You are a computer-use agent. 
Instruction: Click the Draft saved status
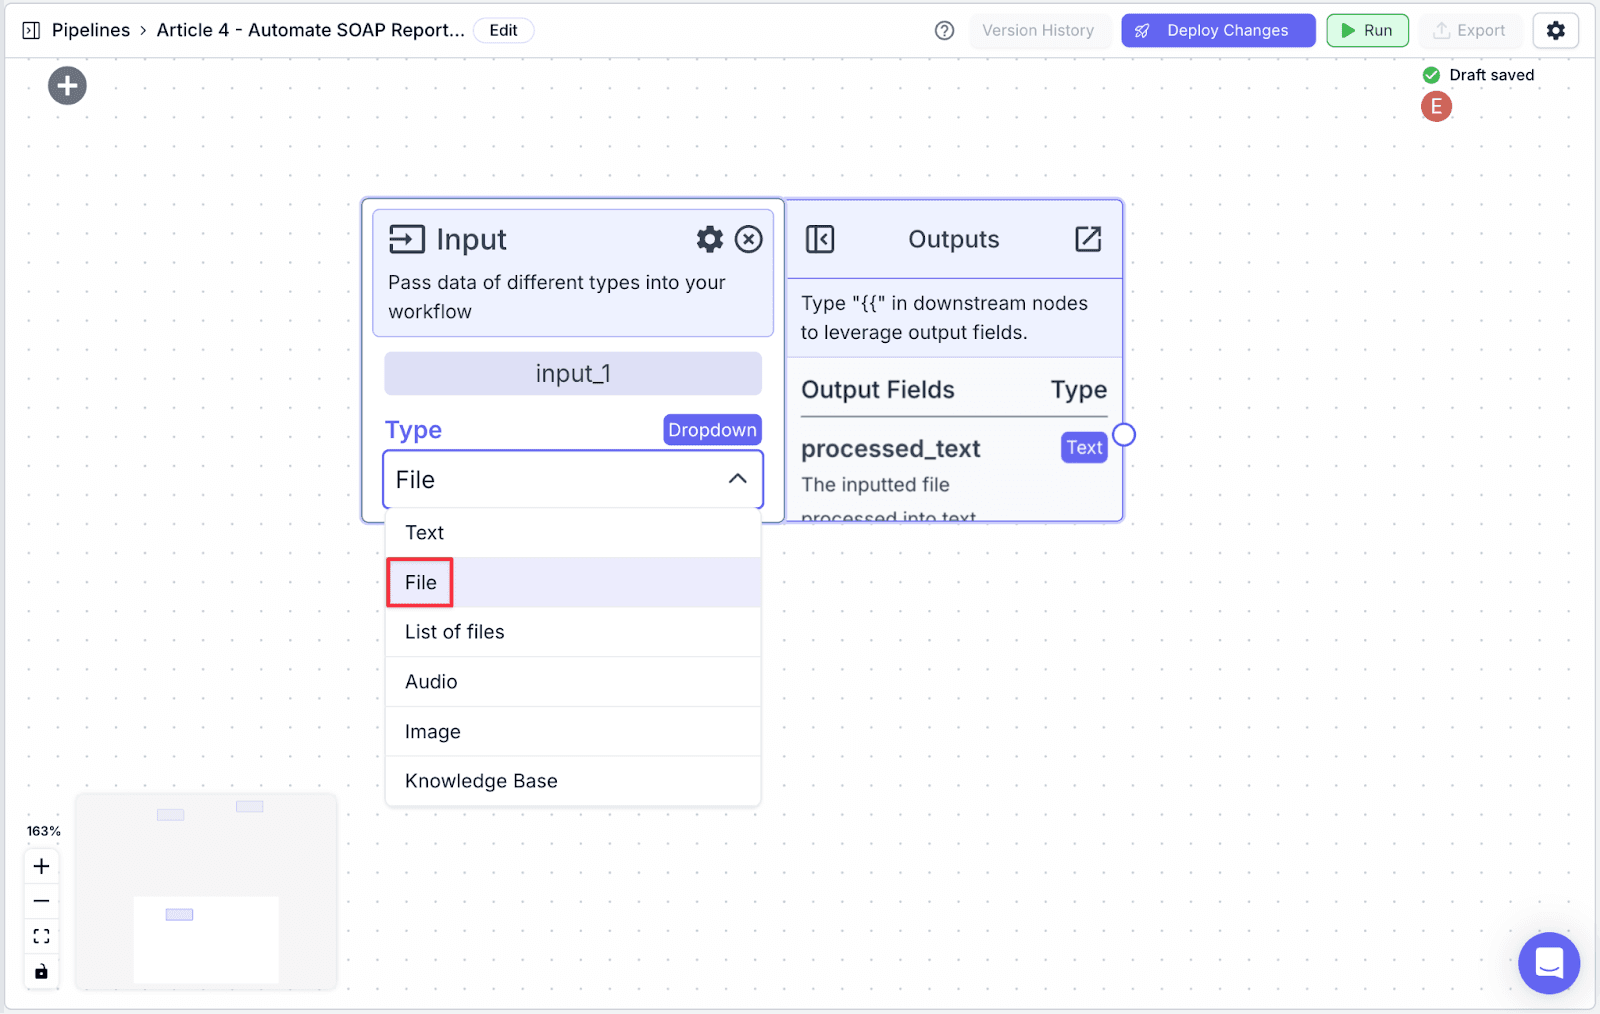point(1479,75)
